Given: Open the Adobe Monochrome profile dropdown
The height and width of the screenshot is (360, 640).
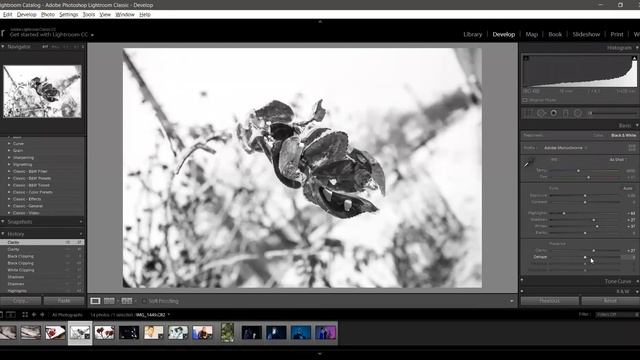Looking at the screenshot, I should pyautogui.click(x=565, y=148).
